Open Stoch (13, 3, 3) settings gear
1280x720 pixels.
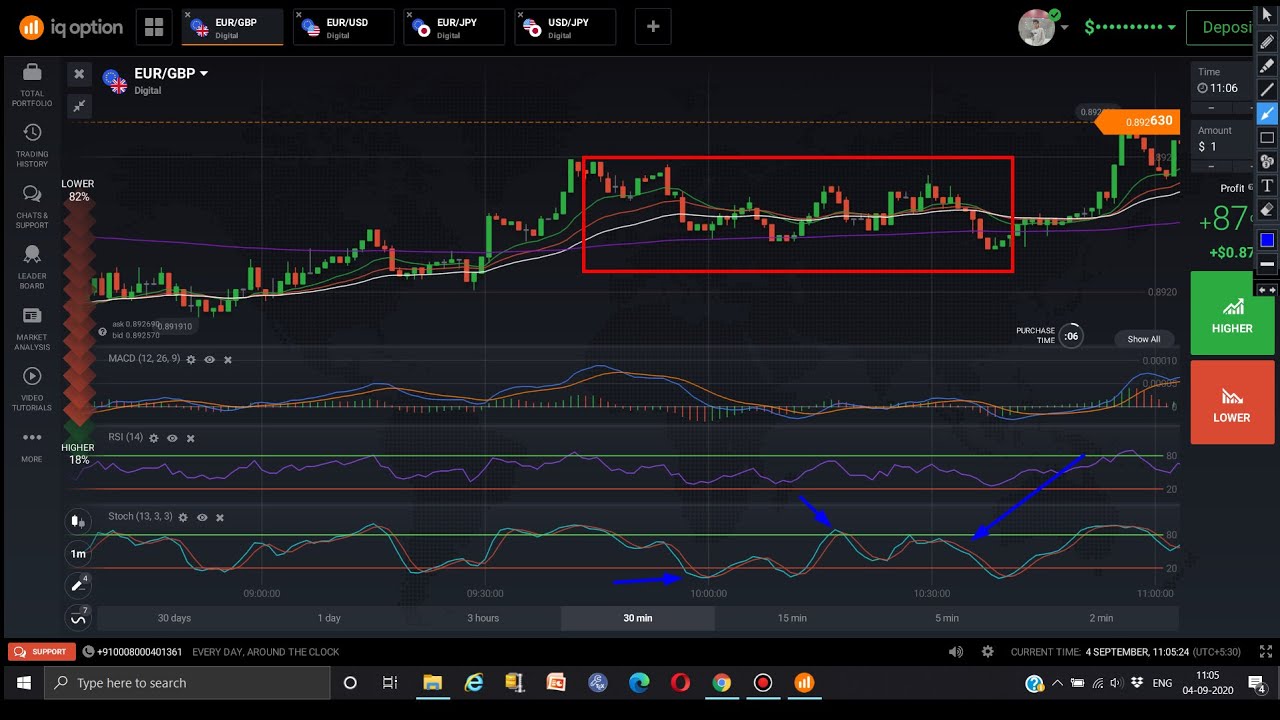coord(184,517)
